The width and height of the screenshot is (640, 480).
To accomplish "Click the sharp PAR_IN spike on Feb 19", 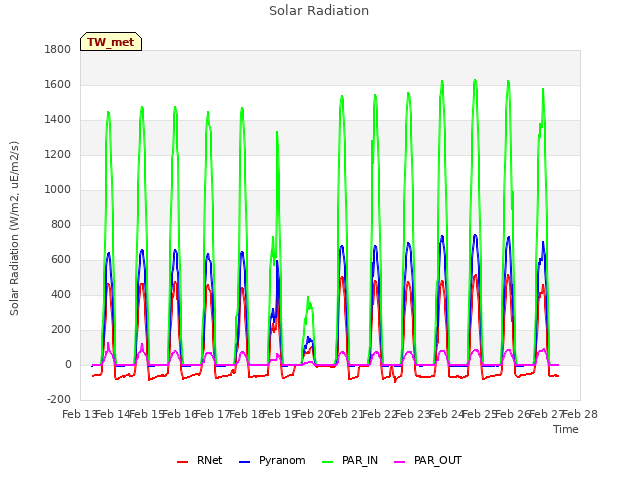I will 277,132.
